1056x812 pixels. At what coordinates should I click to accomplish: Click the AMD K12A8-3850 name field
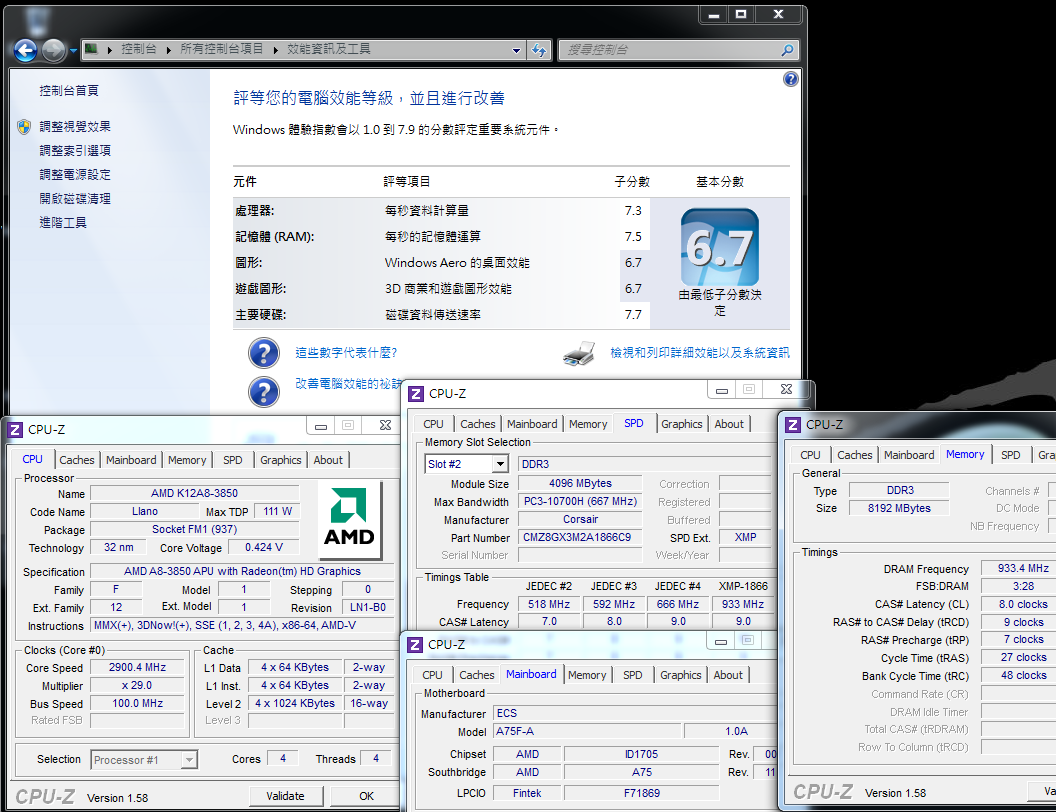[x=195, y=494]
